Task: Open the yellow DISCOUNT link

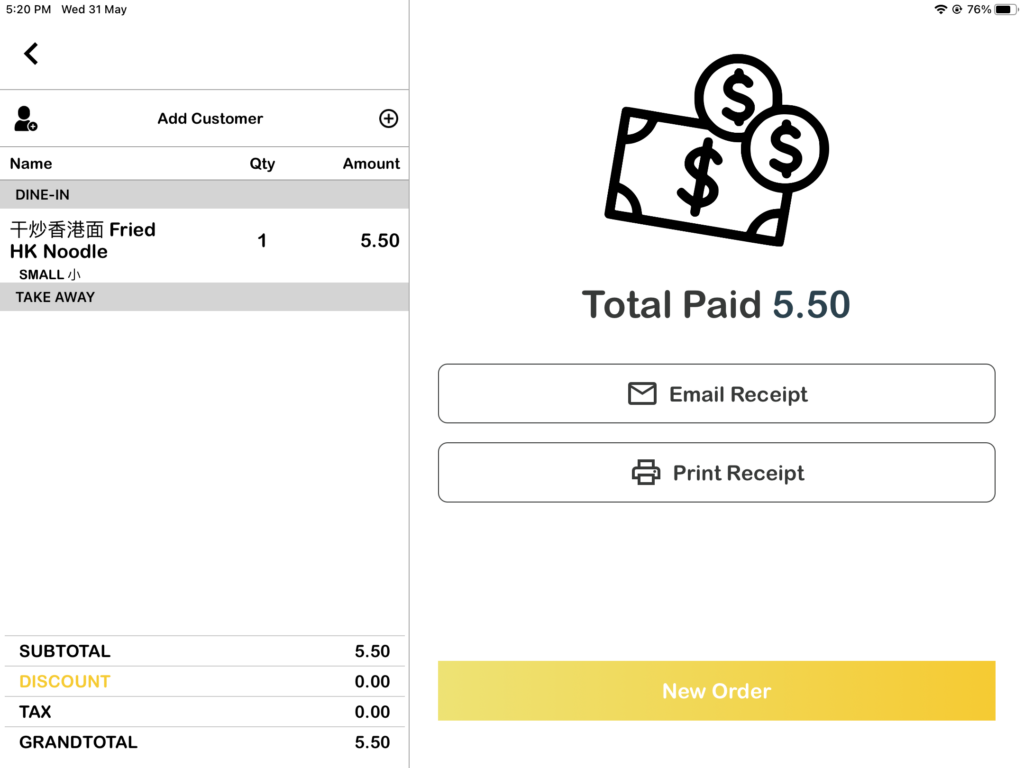Action: 64,682
